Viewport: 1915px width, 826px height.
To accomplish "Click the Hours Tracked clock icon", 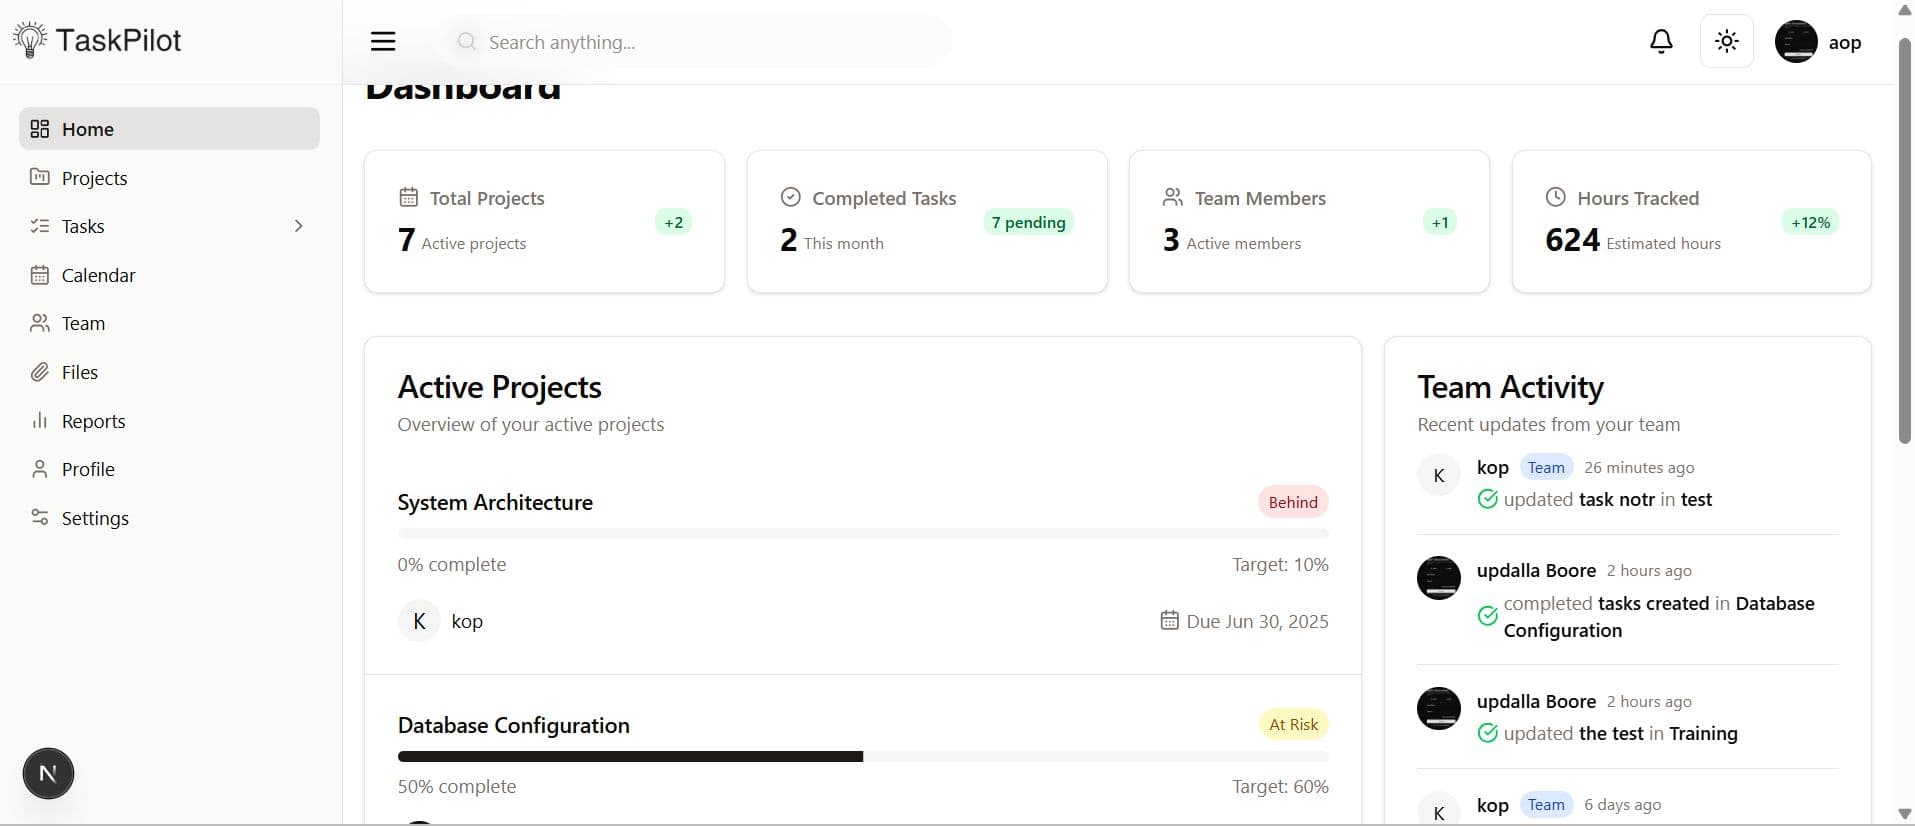I will coord(1556,197).
